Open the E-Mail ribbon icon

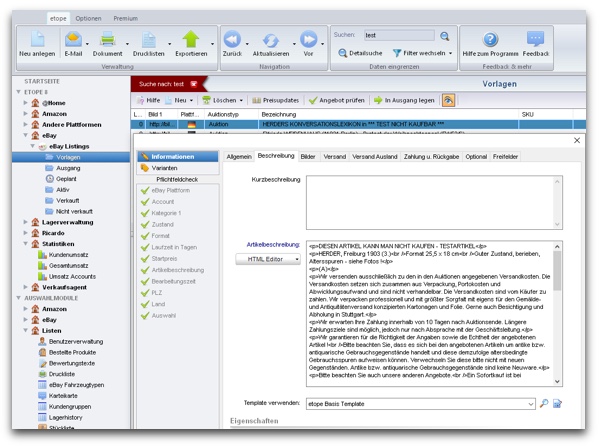73,39
